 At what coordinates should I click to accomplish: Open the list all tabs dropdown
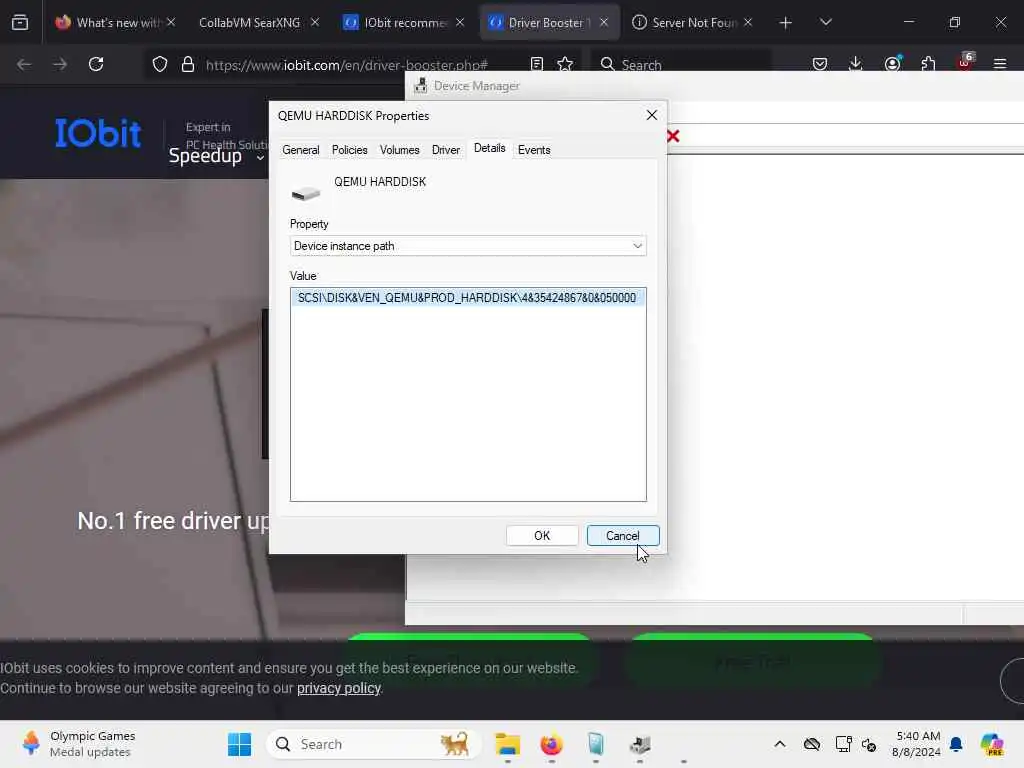[x=825, y=22]
